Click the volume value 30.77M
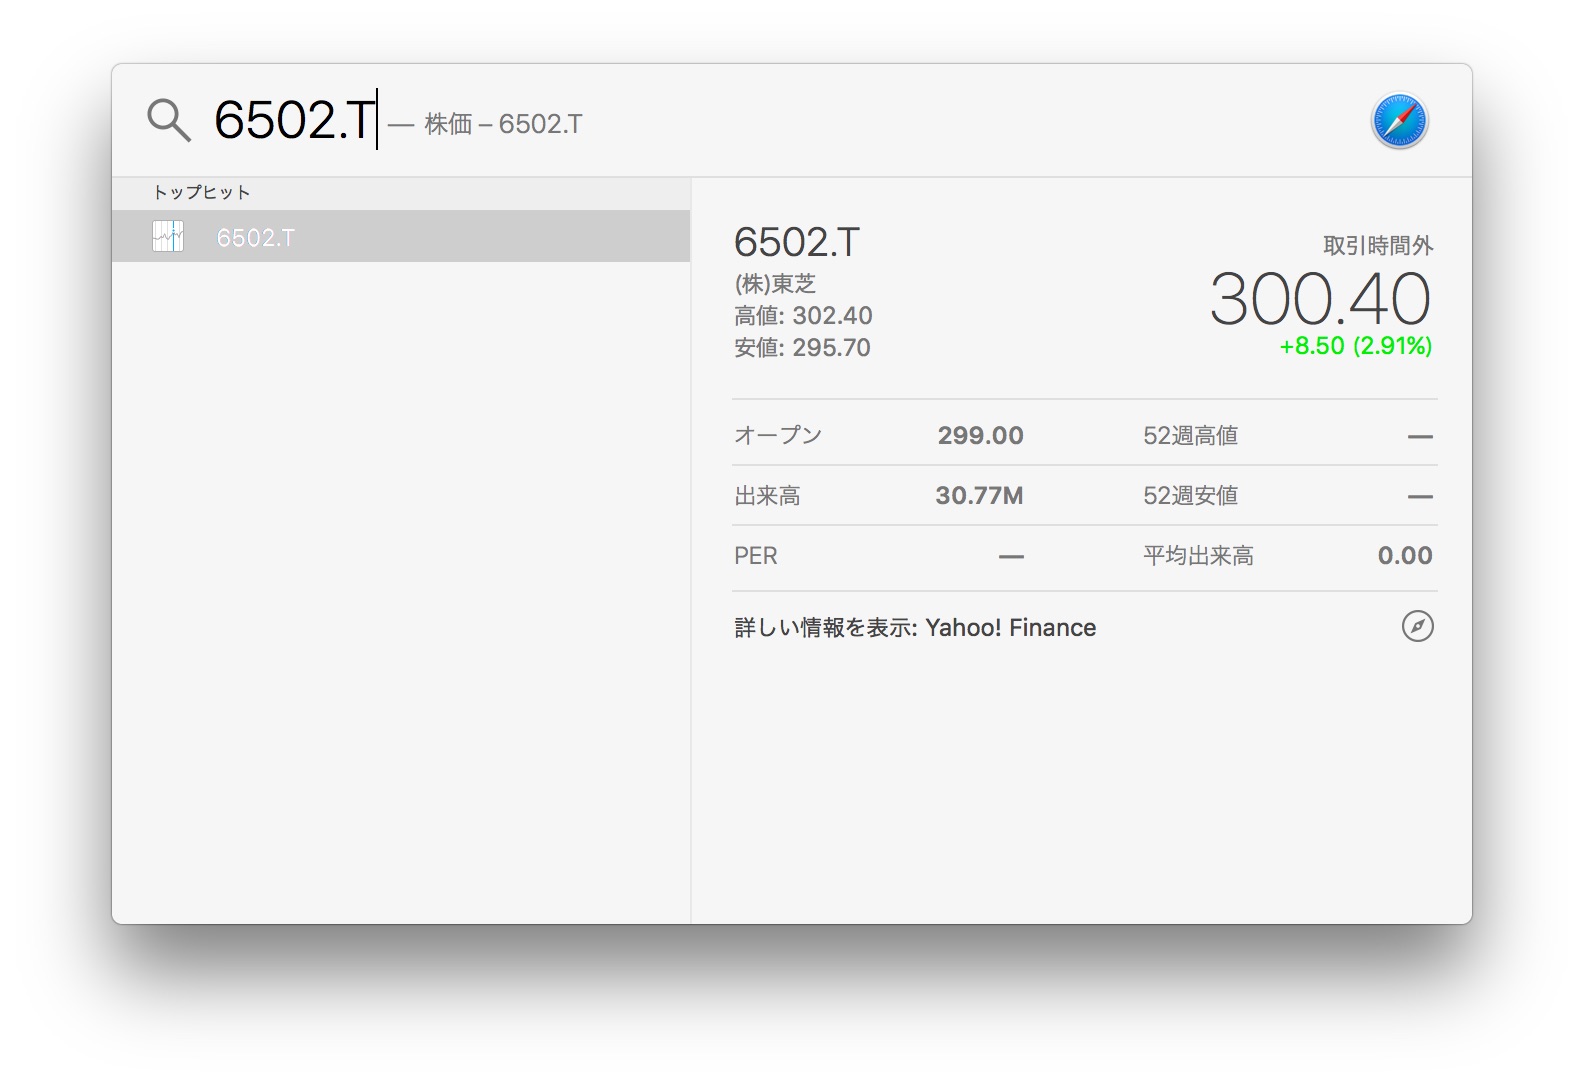 coord(979,495)
